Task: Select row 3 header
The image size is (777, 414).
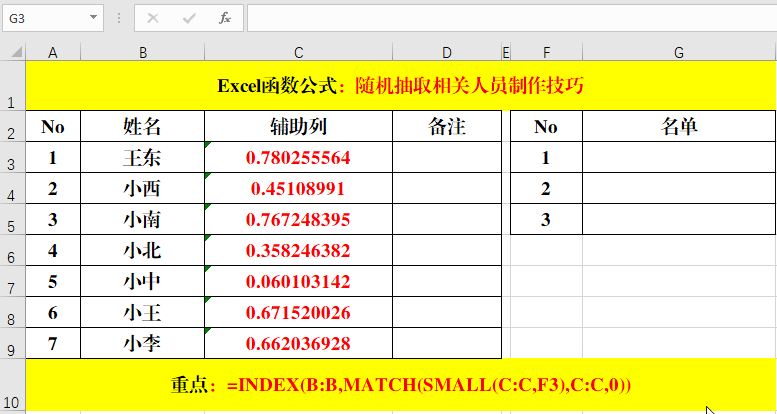Action: pos(12,158)
